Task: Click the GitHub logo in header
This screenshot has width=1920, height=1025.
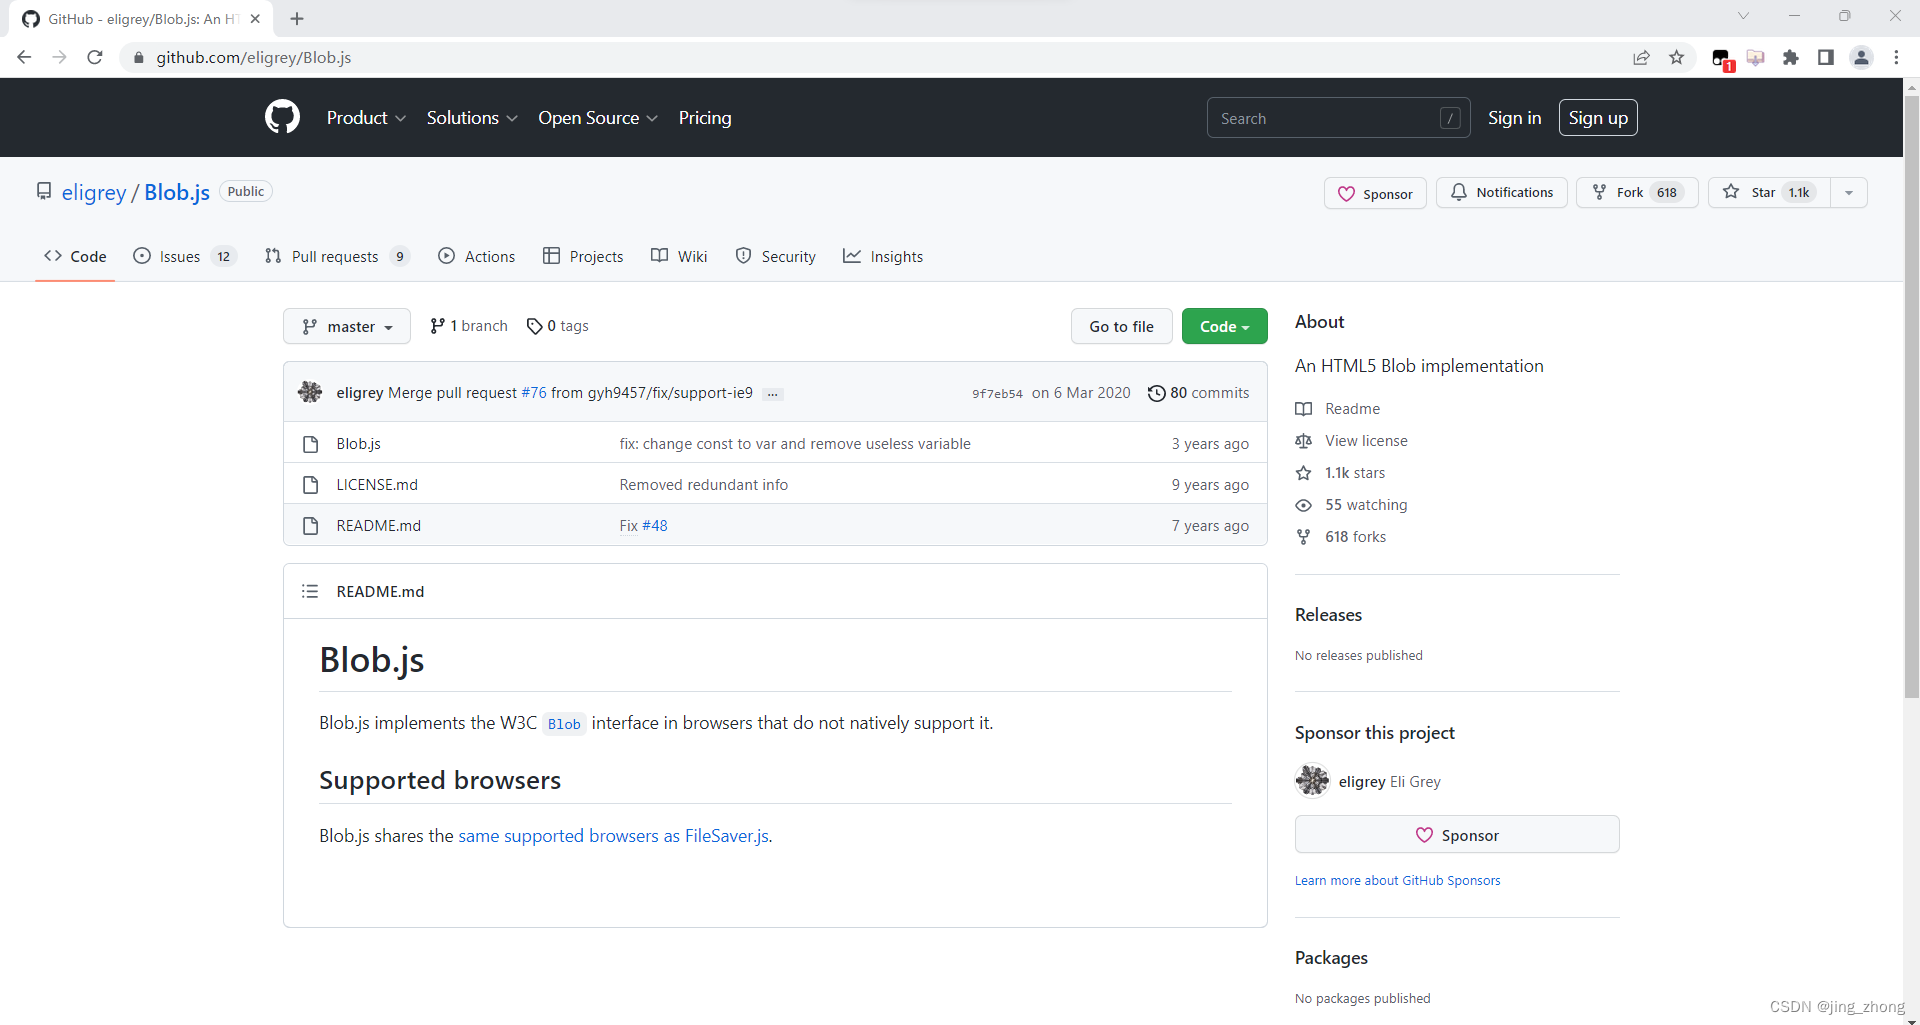Action: coord(282,117)
